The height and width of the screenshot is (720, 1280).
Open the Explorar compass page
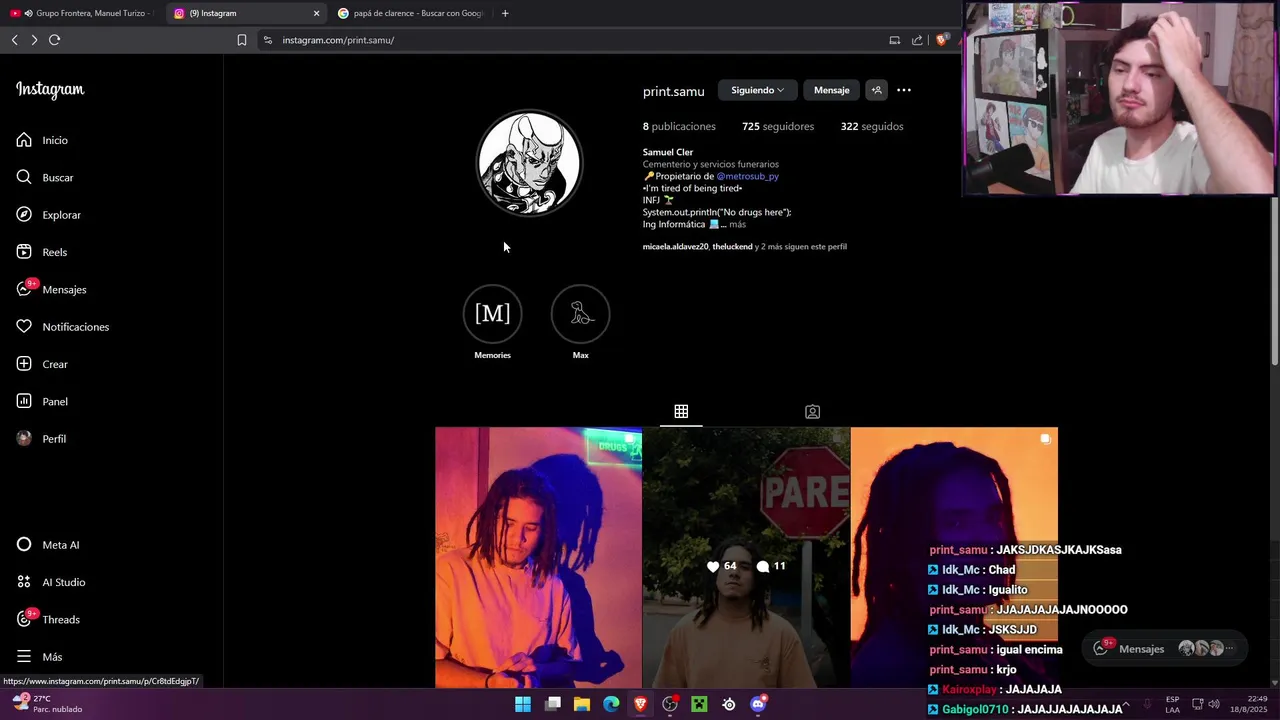pyautogui.click(x=48, y=215)
